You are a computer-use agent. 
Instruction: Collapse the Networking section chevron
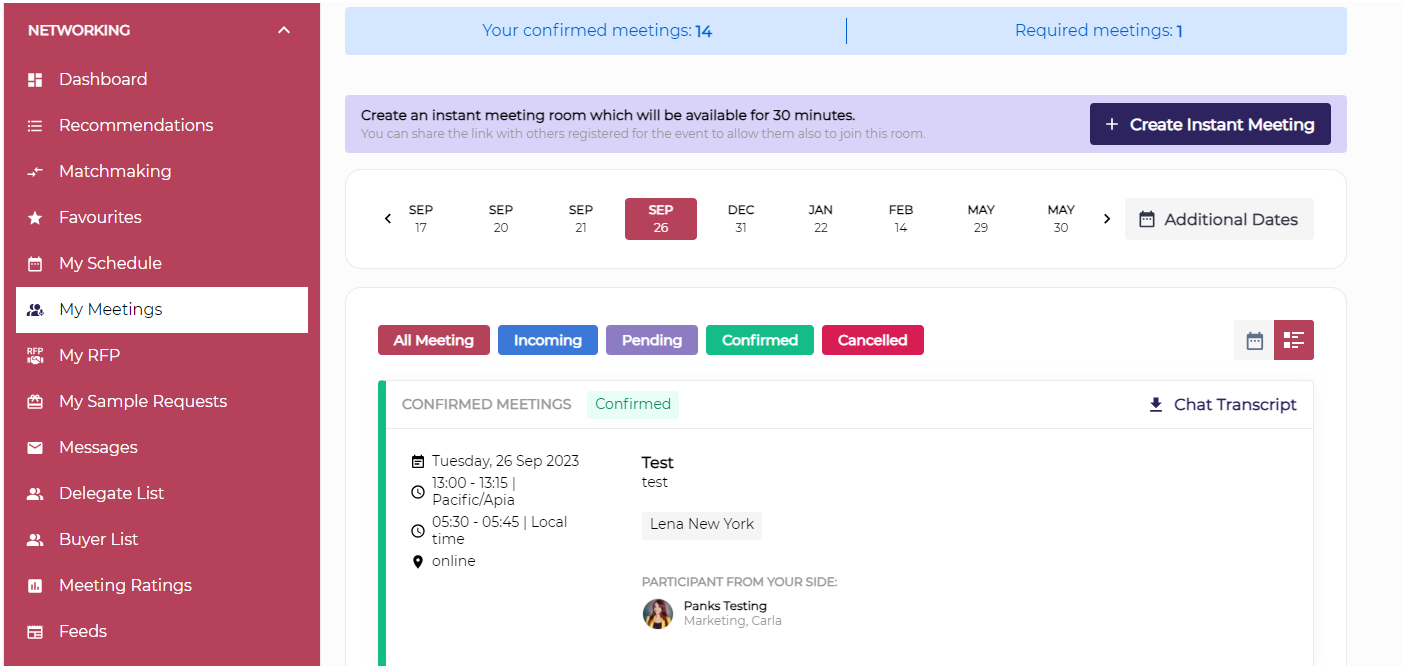[284, 30]
